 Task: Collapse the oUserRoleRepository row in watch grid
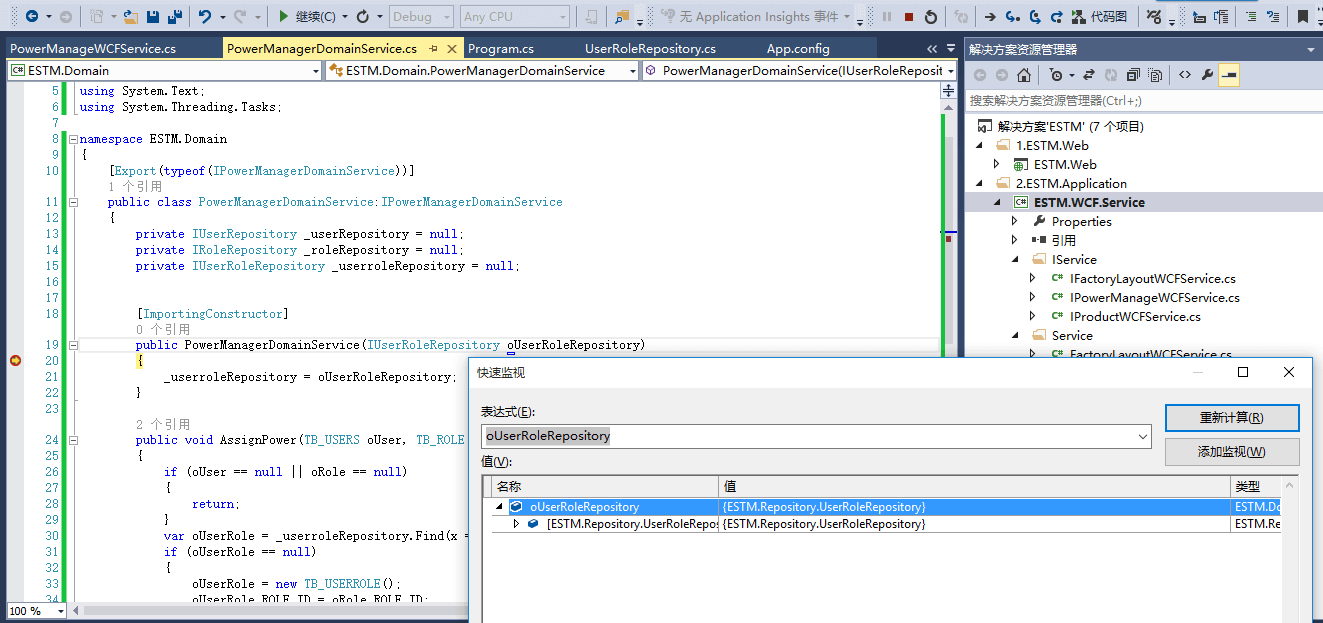499,507
